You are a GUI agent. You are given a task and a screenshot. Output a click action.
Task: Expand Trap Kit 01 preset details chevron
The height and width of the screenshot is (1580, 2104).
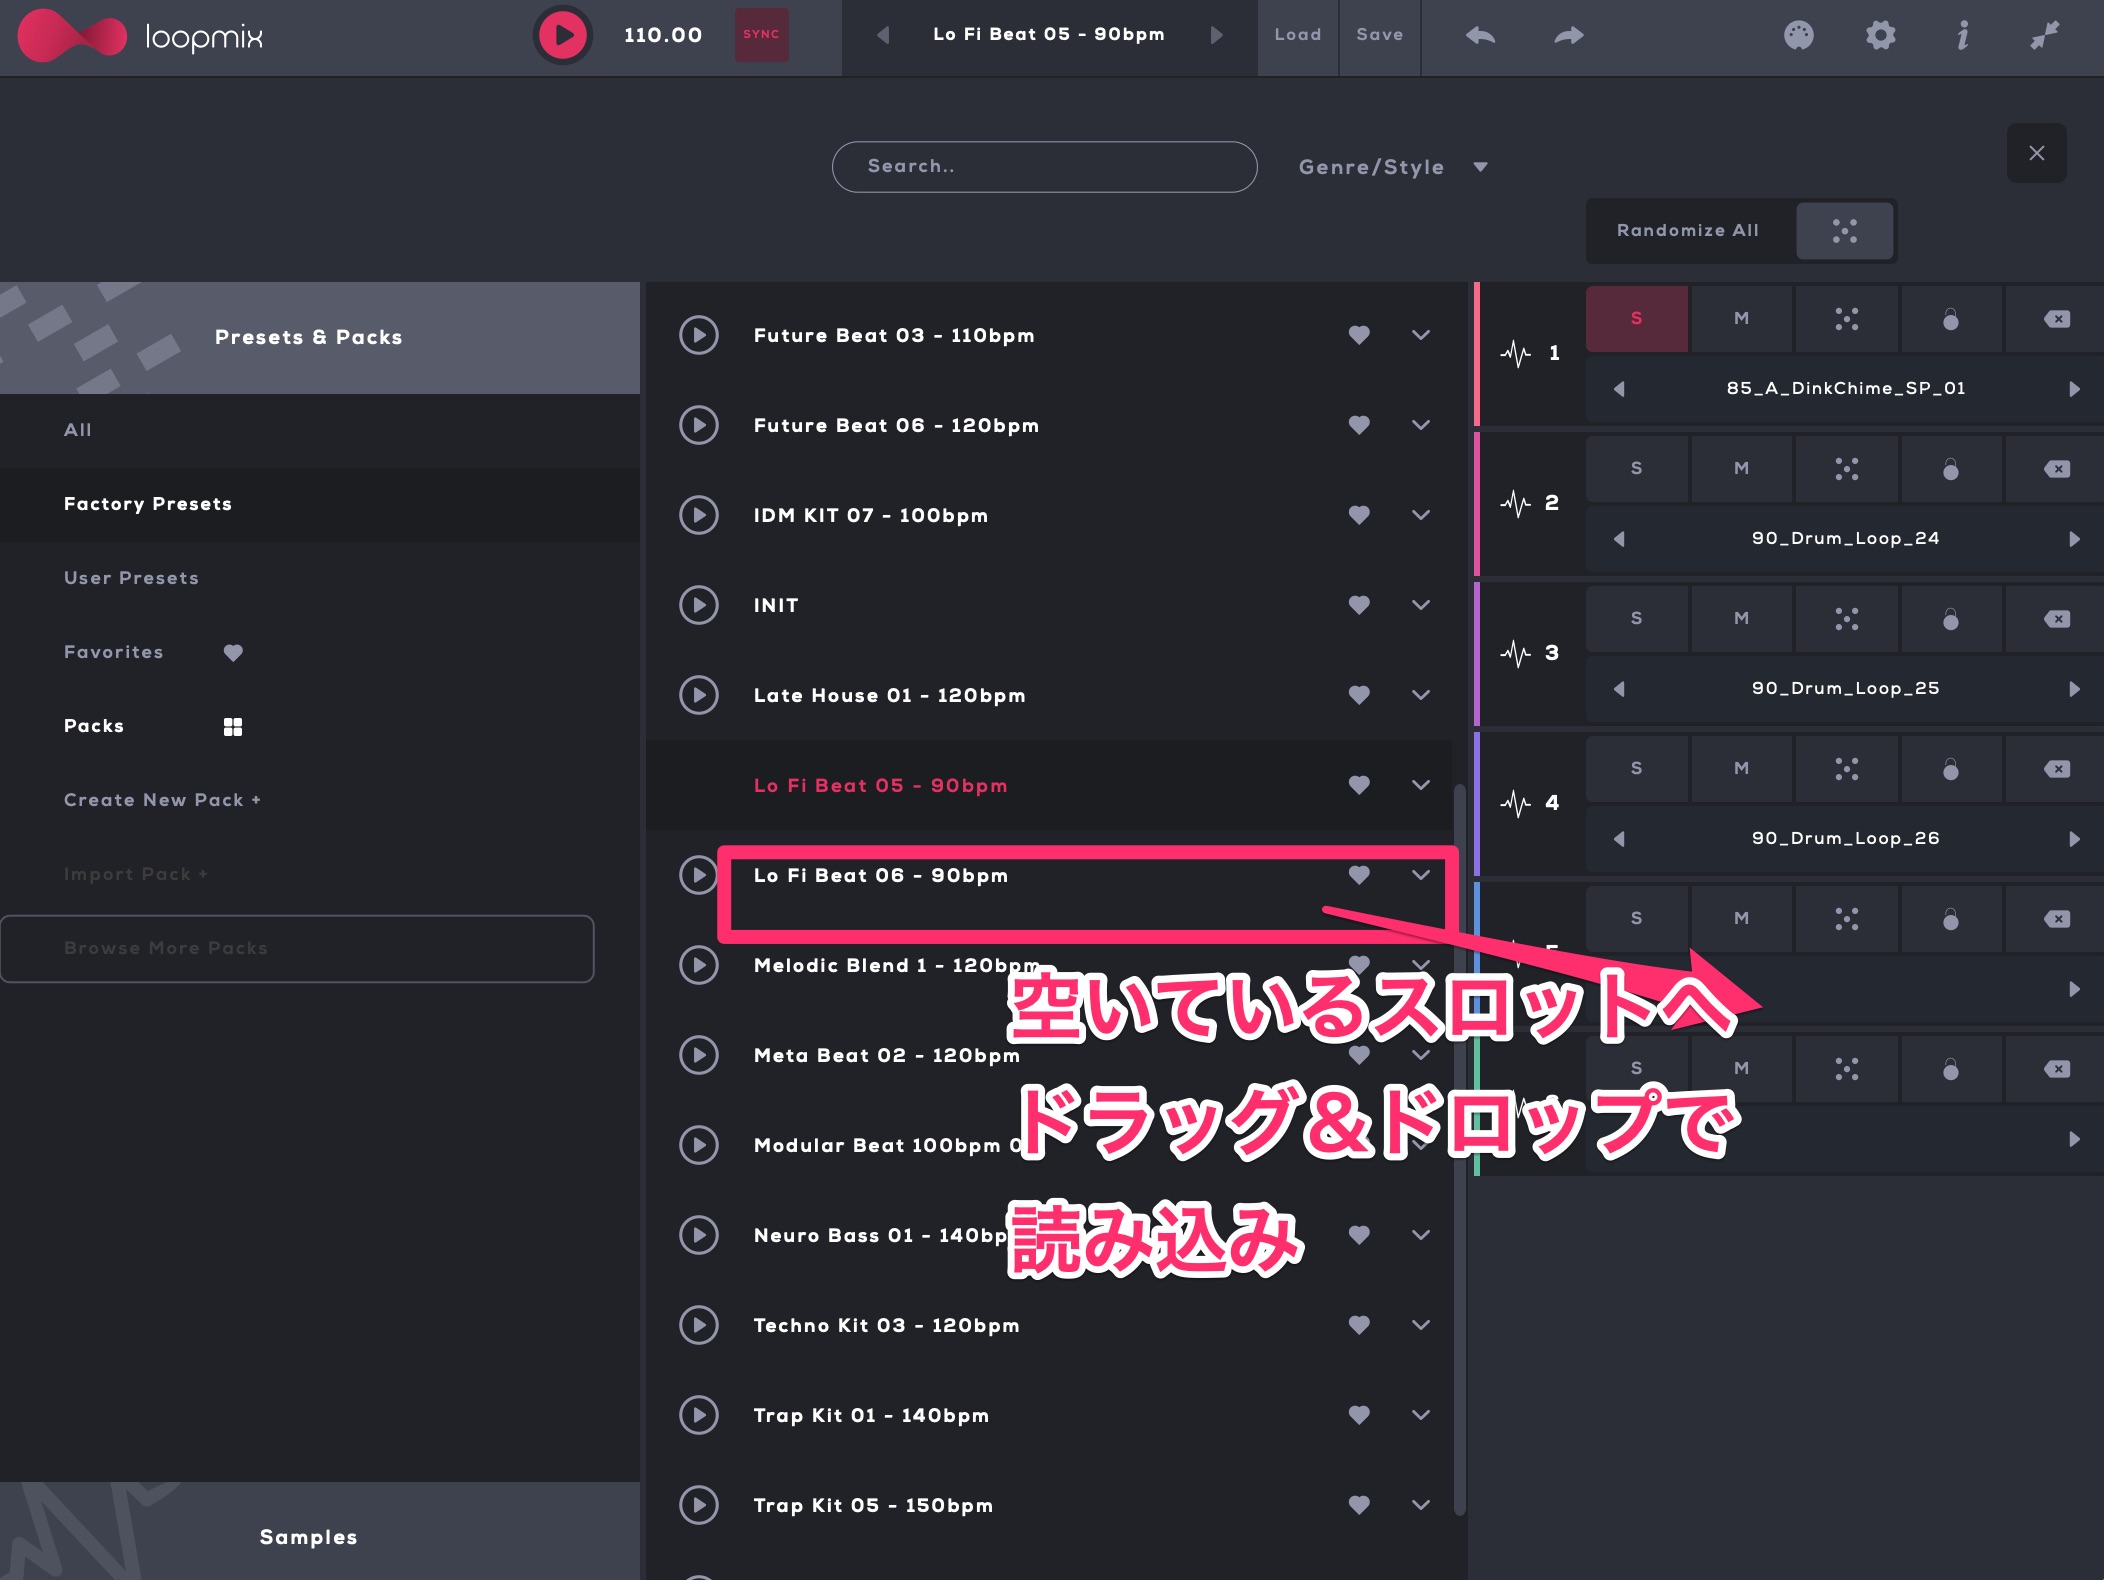(x=1420, y=1415)
